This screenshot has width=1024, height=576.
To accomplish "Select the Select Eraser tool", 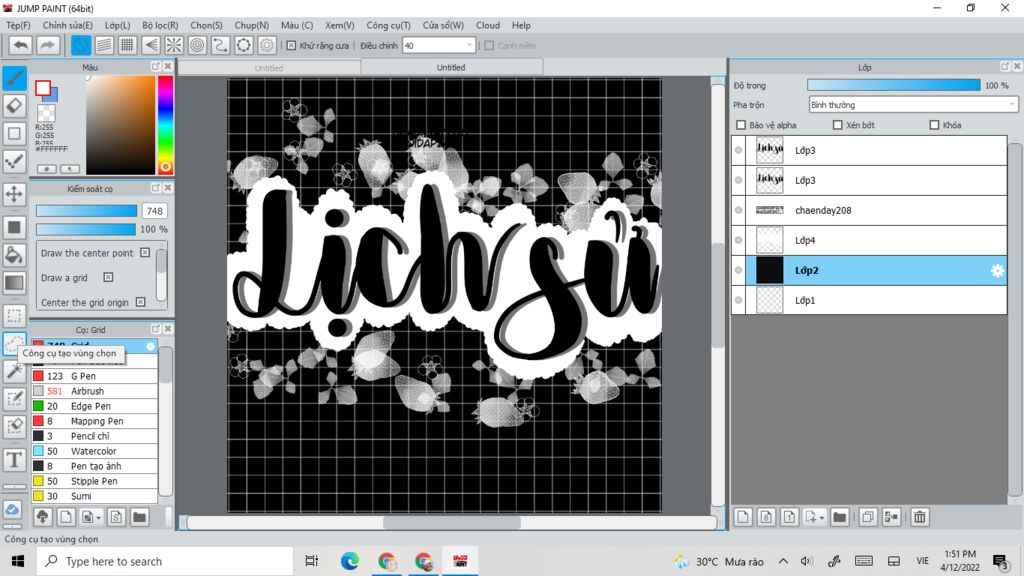I will click(x=14, y=426).
